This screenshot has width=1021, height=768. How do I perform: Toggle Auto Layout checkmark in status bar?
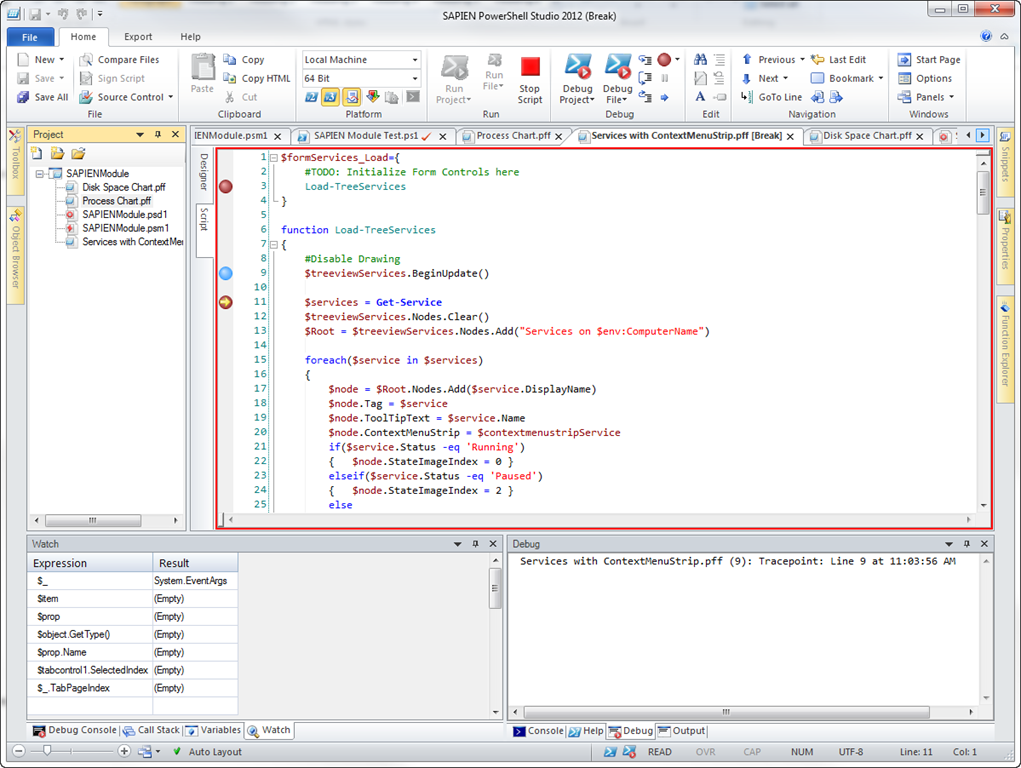pyautogui.click(x=177, y=751)
